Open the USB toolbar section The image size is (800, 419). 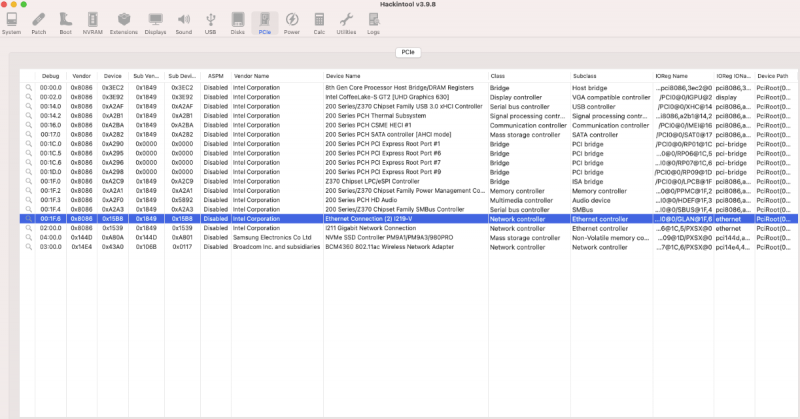click(210, 23)
